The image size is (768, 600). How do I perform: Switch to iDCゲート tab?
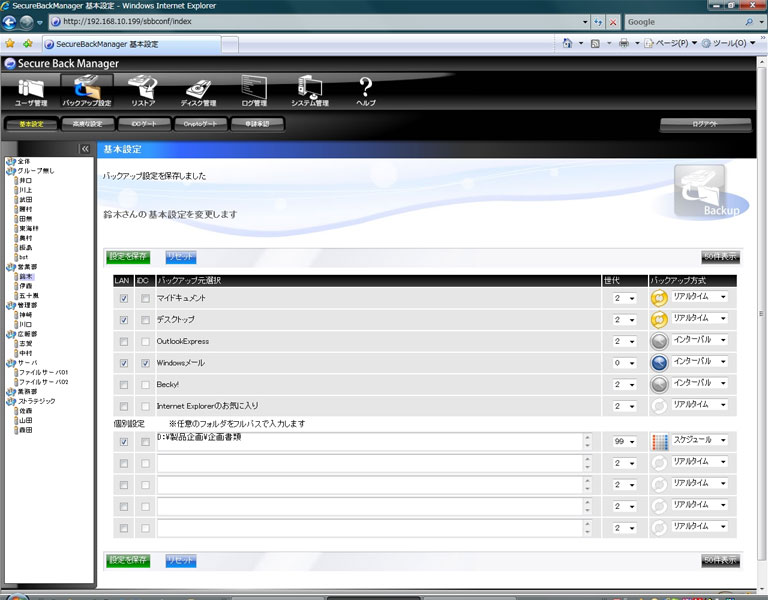(144, 124)
